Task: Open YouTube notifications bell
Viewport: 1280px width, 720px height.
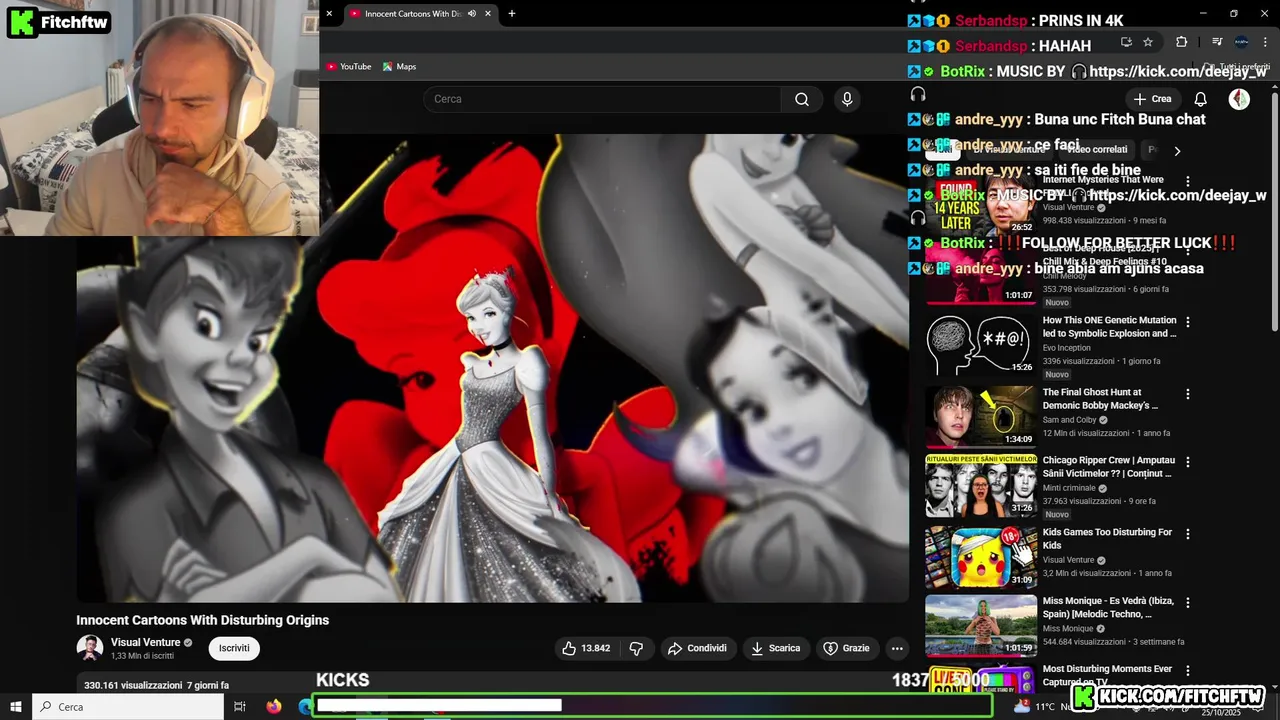Action: 1201,99
